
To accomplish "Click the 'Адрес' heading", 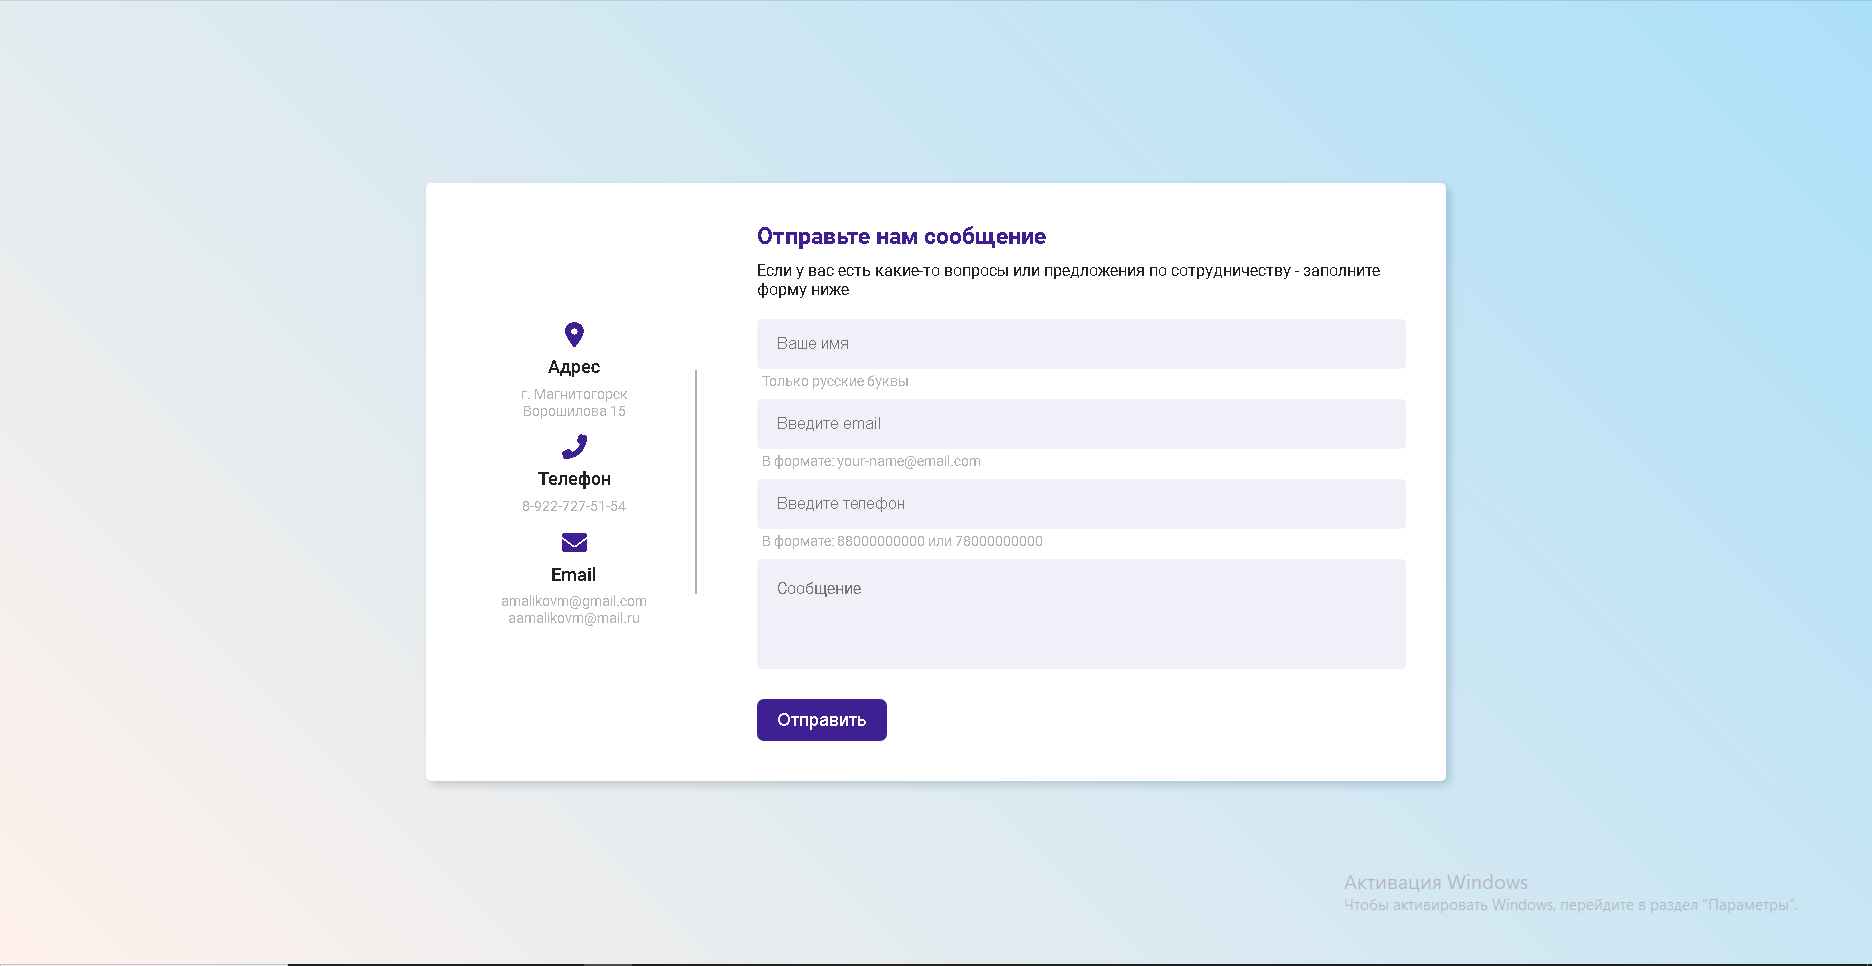I will click(x=574, y=367).
